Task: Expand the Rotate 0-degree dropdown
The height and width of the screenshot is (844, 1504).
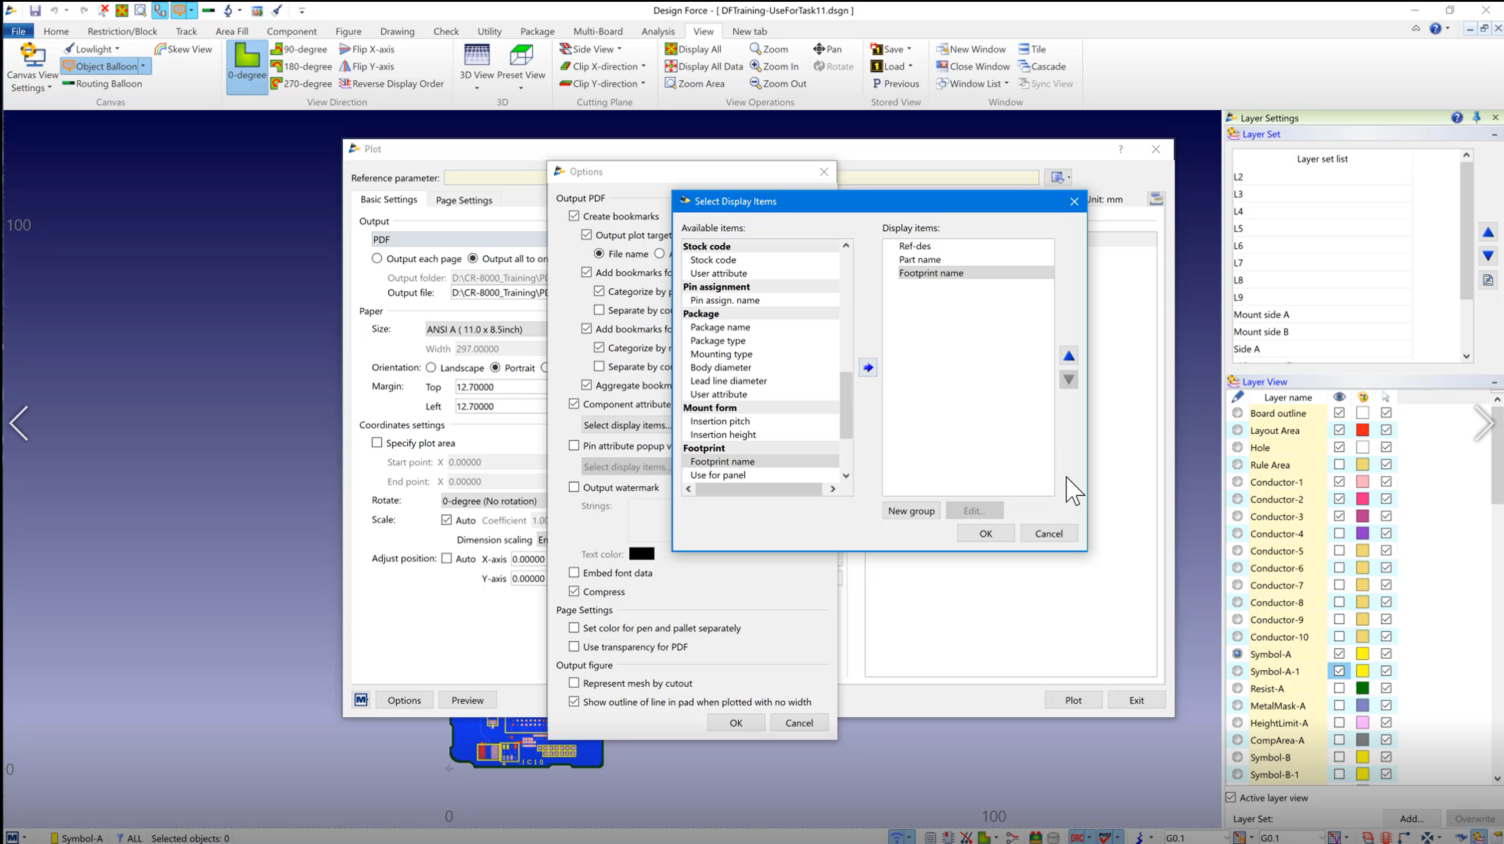Action: [x=493, y=501]
